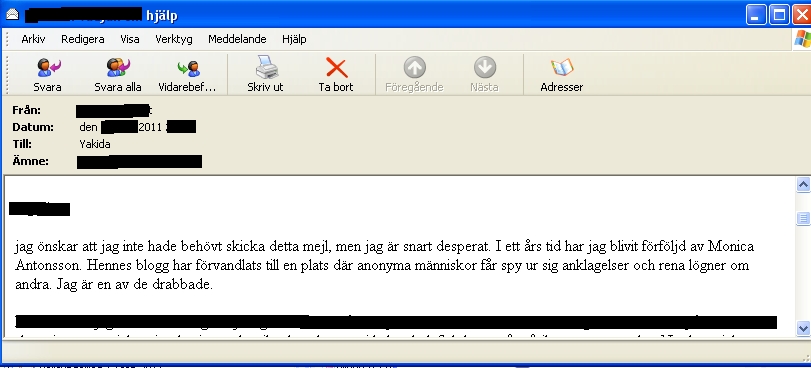
Task: Minimize the message window
Action: click(756, 14)
